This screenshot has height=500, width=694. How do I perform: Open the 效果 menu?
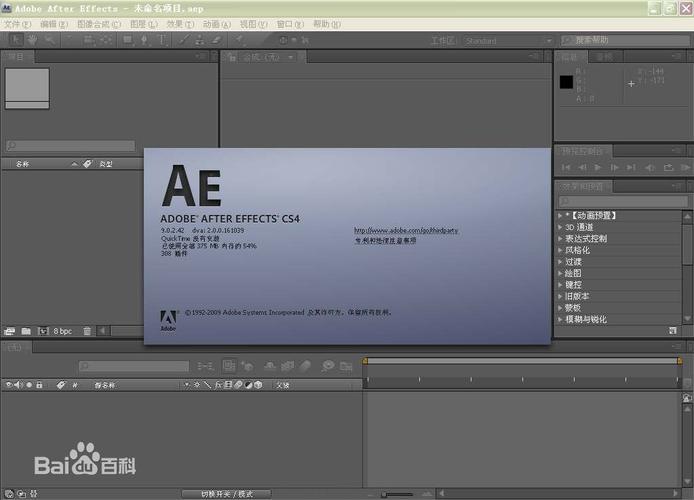[180, 24]
